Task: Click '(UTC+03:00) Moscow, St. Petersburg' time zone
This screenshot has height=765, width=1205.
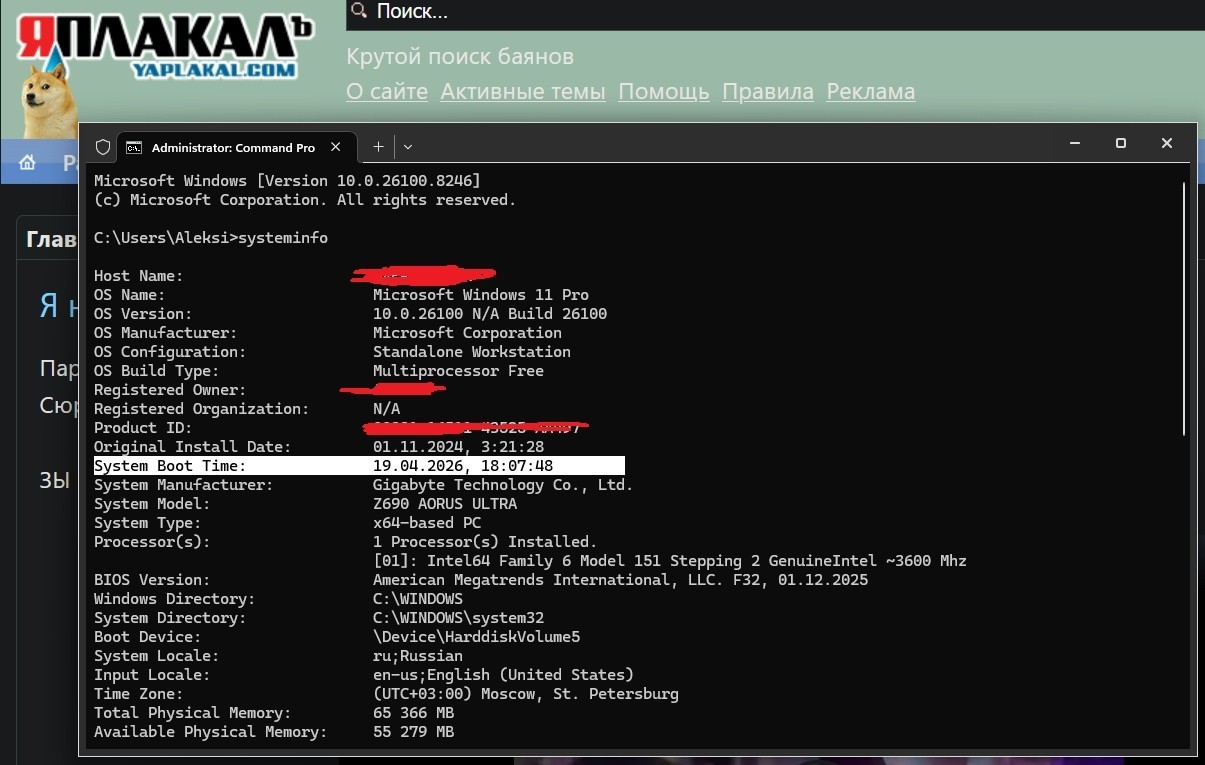Action: pos(526,694)
